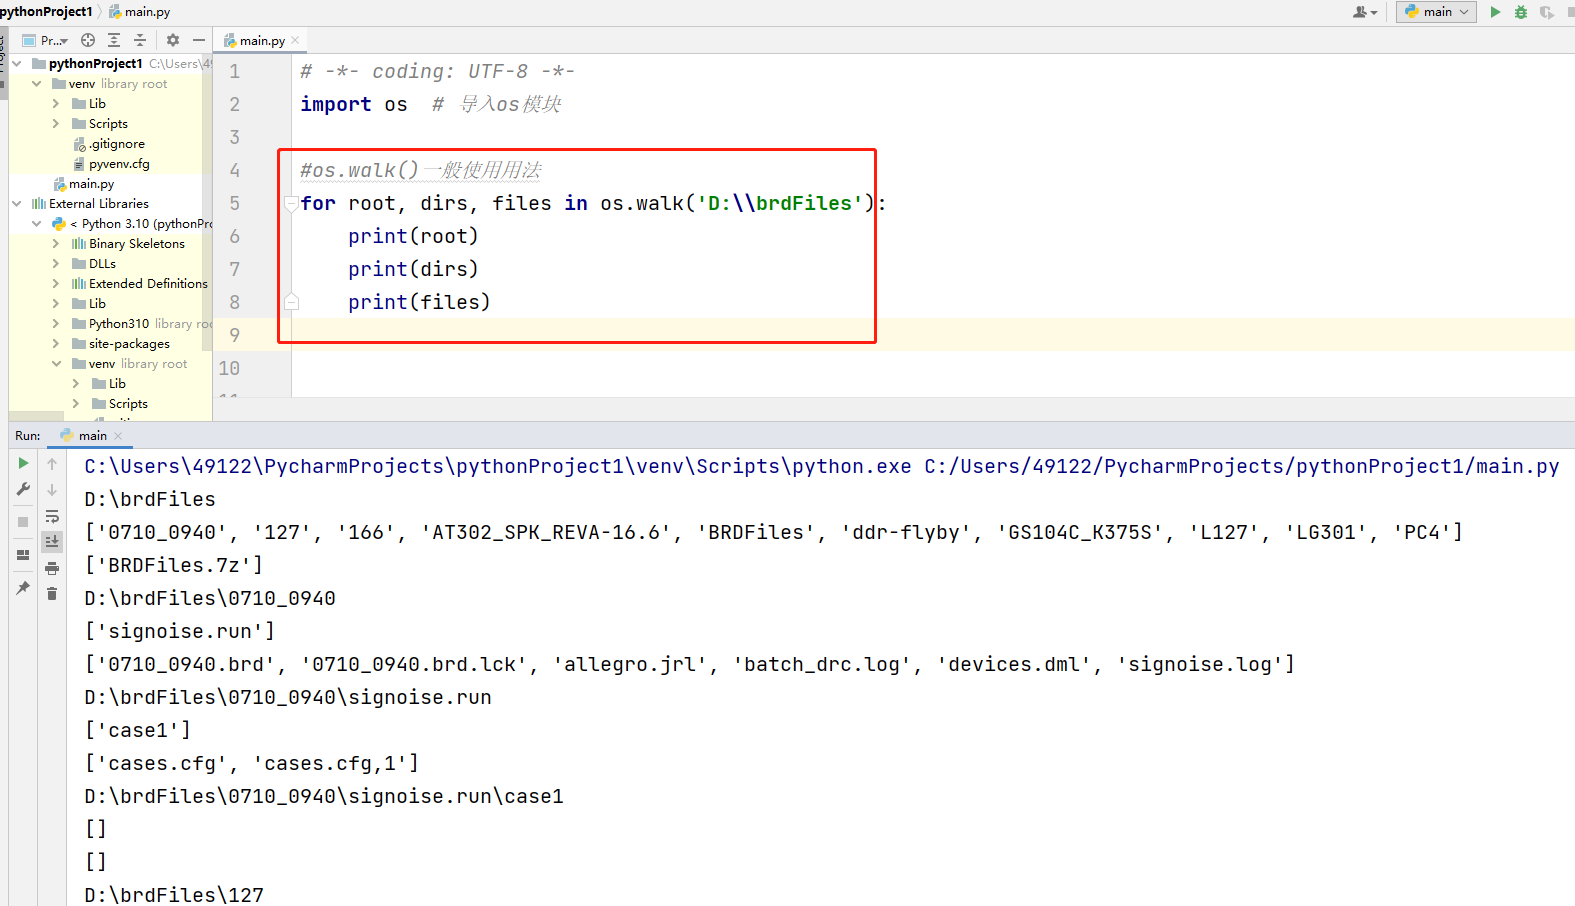Screen dimensions: 1575x906
Task: Click the coding UTF-8 comment line
Action: point(438,71)
